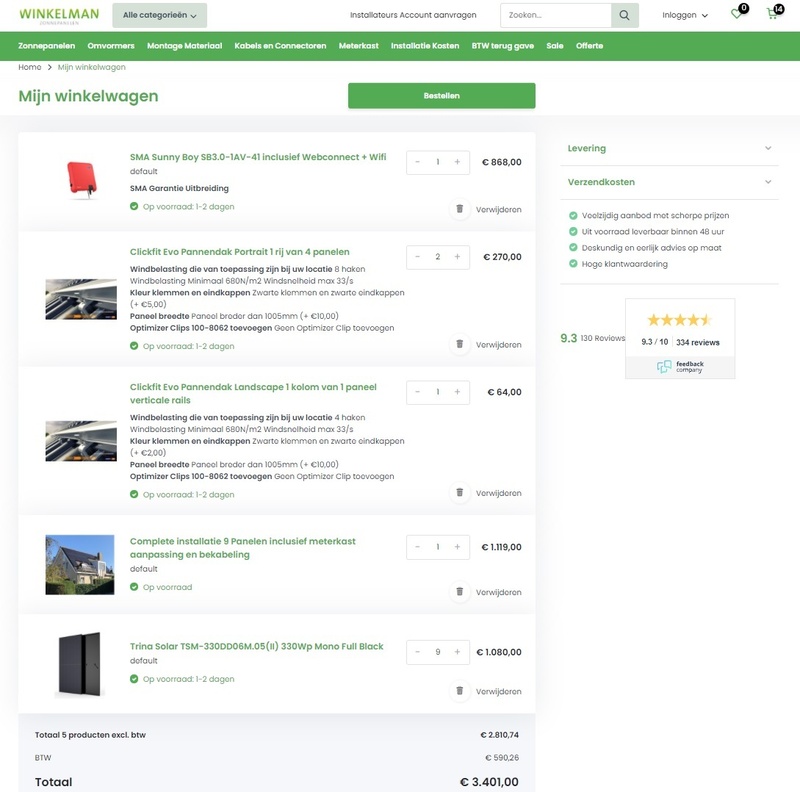The height and width of the screenshot is (792, 800).
Task: Open Omvormers menu
Action: point(111,46)
